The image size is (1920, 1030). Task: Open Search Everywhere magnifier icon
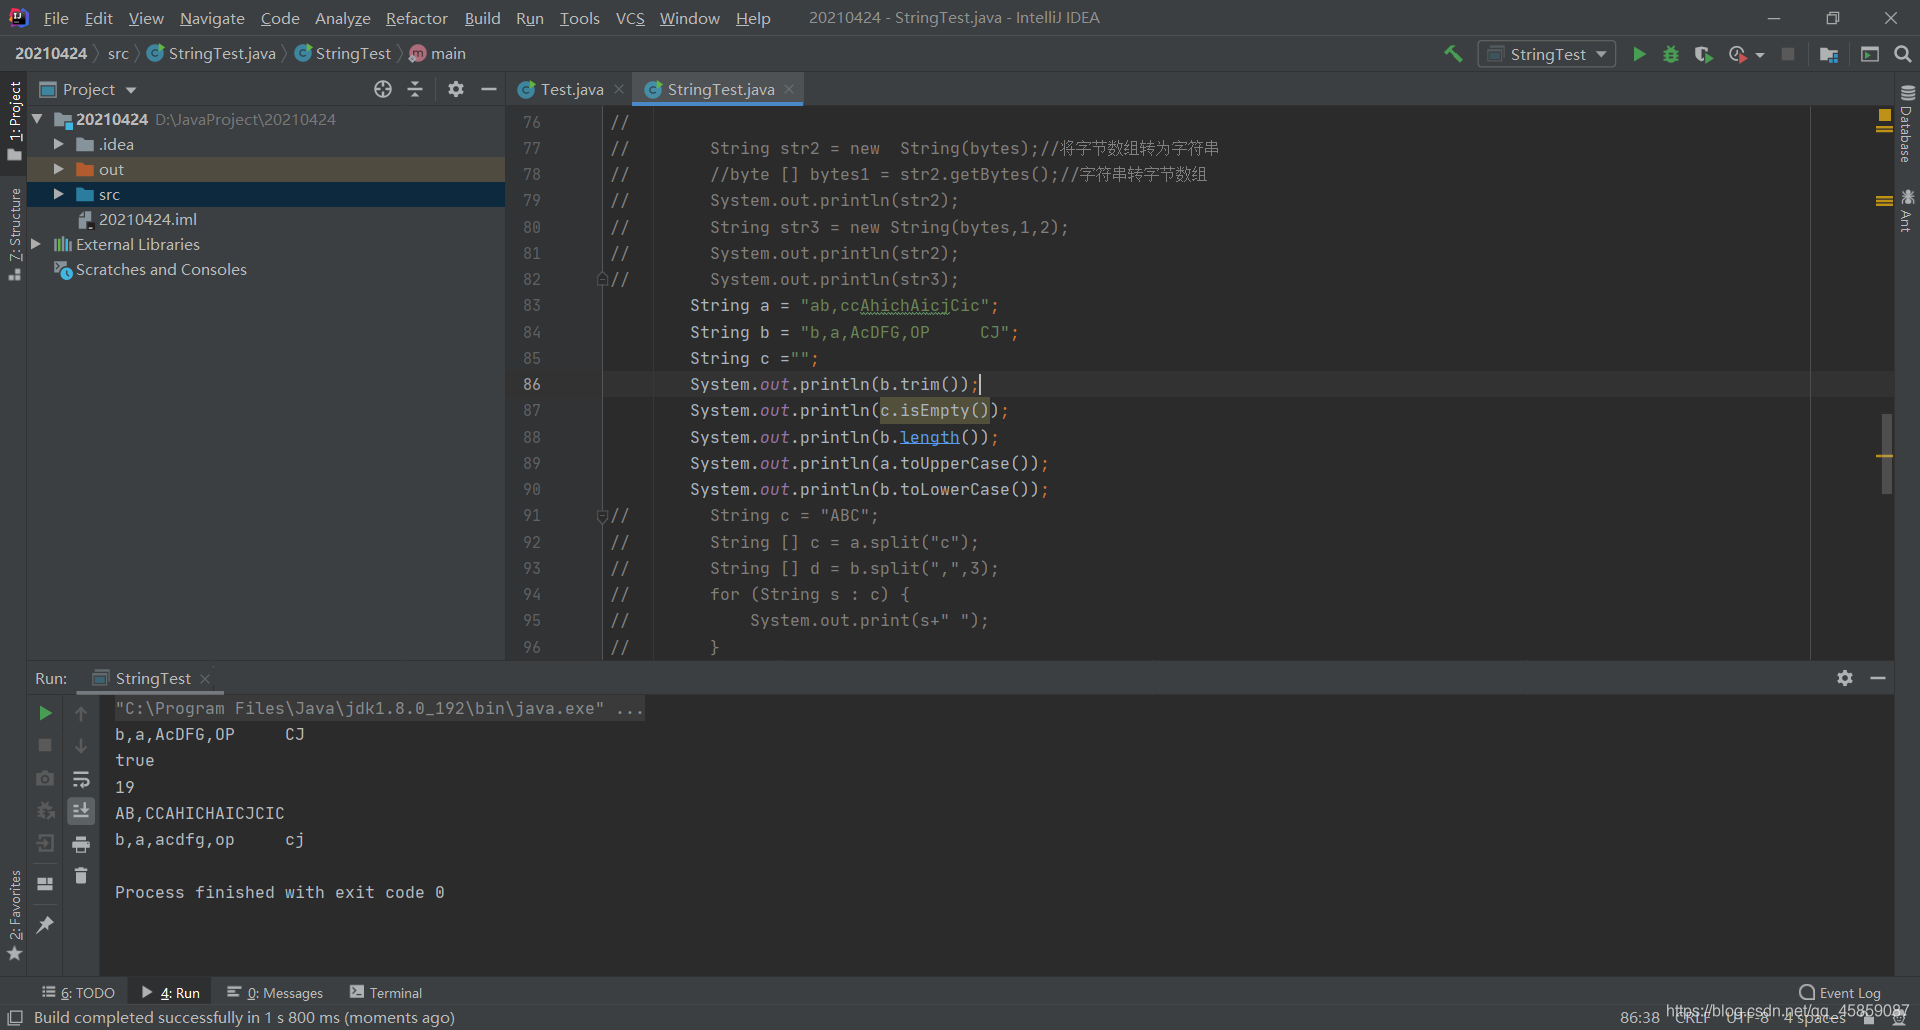1902,54
